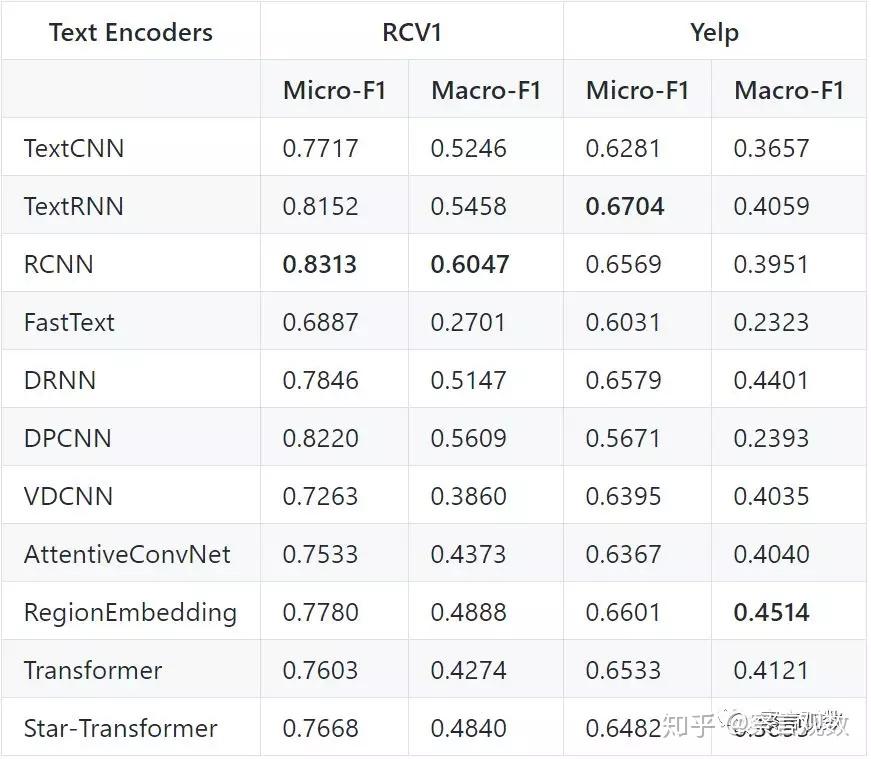Screen dimensions: 871x759
Task: Select the AttentiveConvNet row label
Action: (x=127, y=555)
